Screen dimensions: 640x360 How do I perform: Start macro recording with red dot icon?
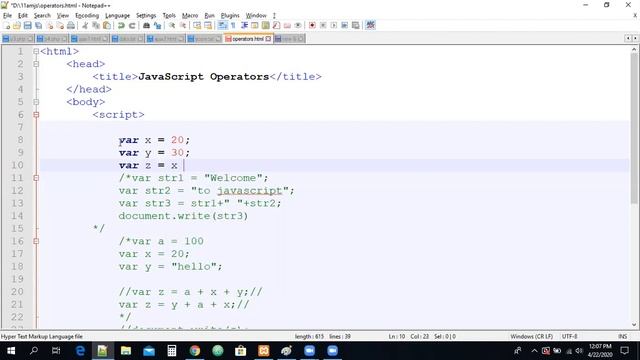pos(312,25)
